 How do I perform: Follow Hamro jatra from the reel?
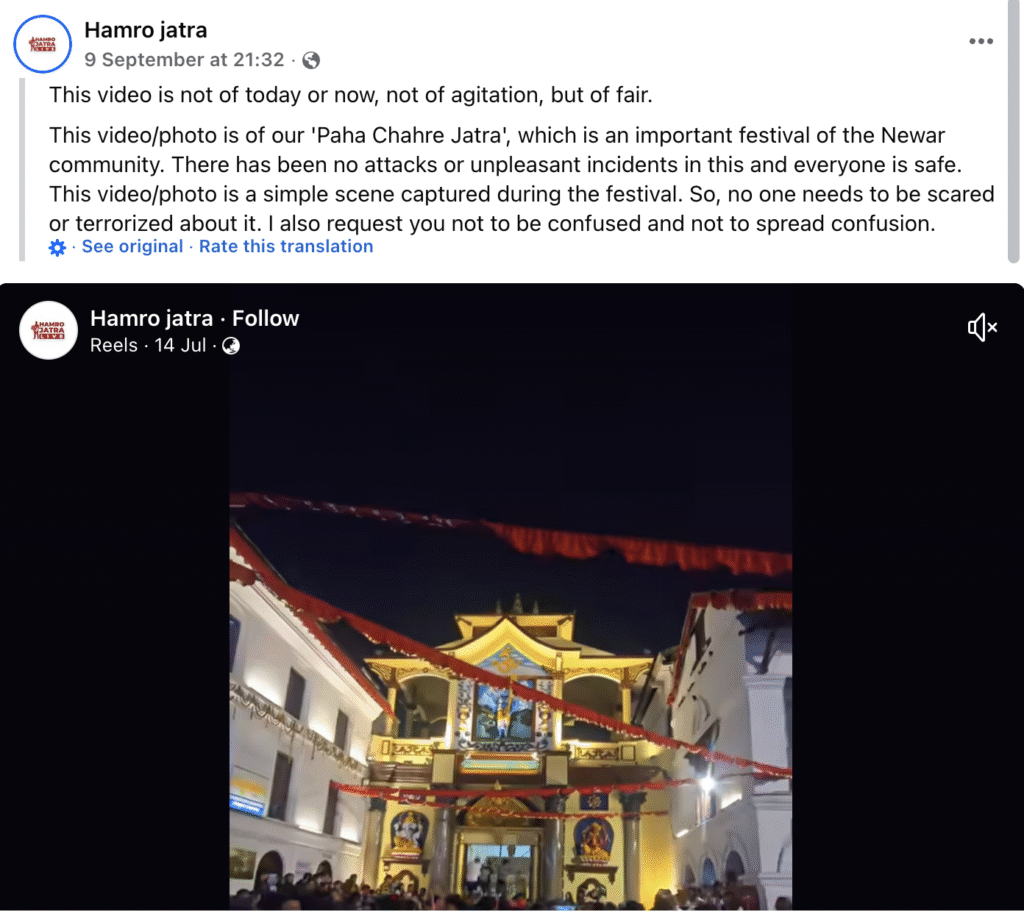266,318
